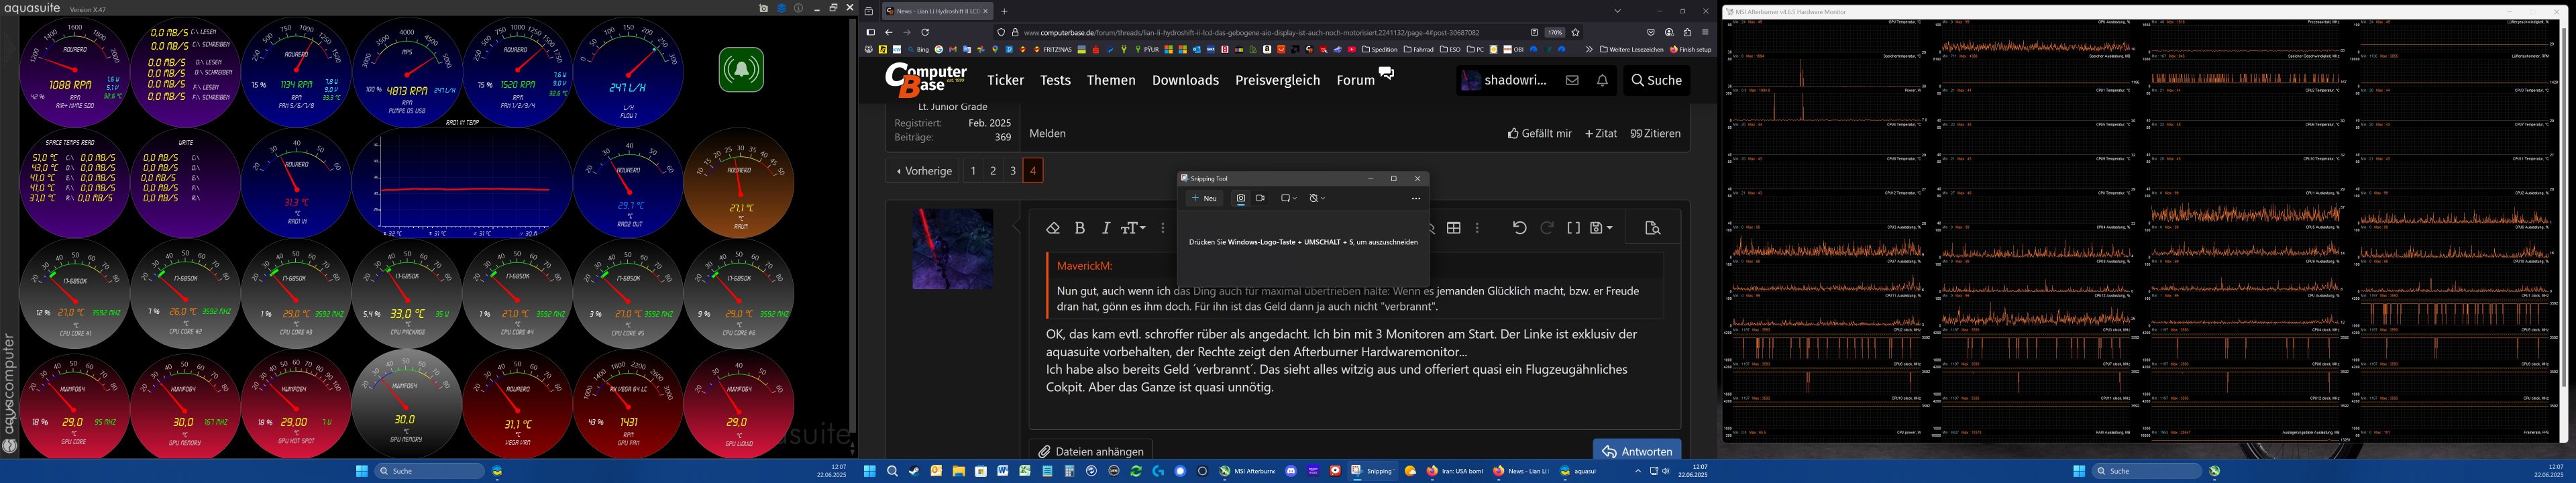The width and height of the screenshot is (2576, 483).
Task: Open the Ticker menu item
Action: coord(1005,80)
